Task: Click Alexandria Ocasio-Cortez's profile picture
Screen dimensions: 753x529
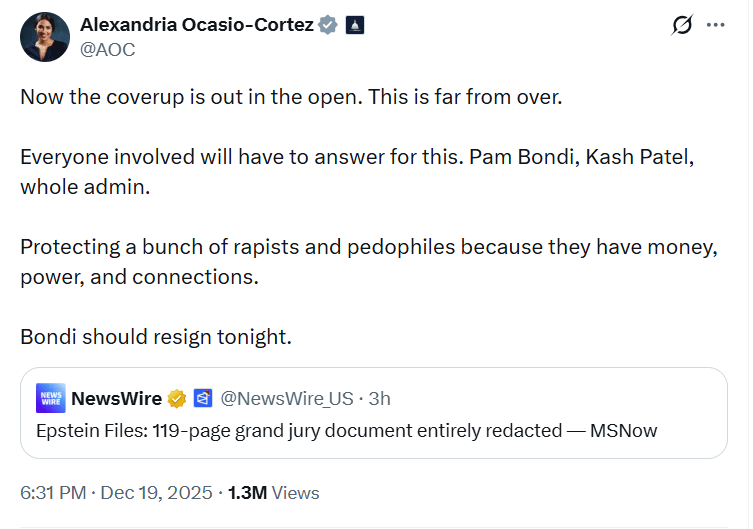Action: [43, 36]
